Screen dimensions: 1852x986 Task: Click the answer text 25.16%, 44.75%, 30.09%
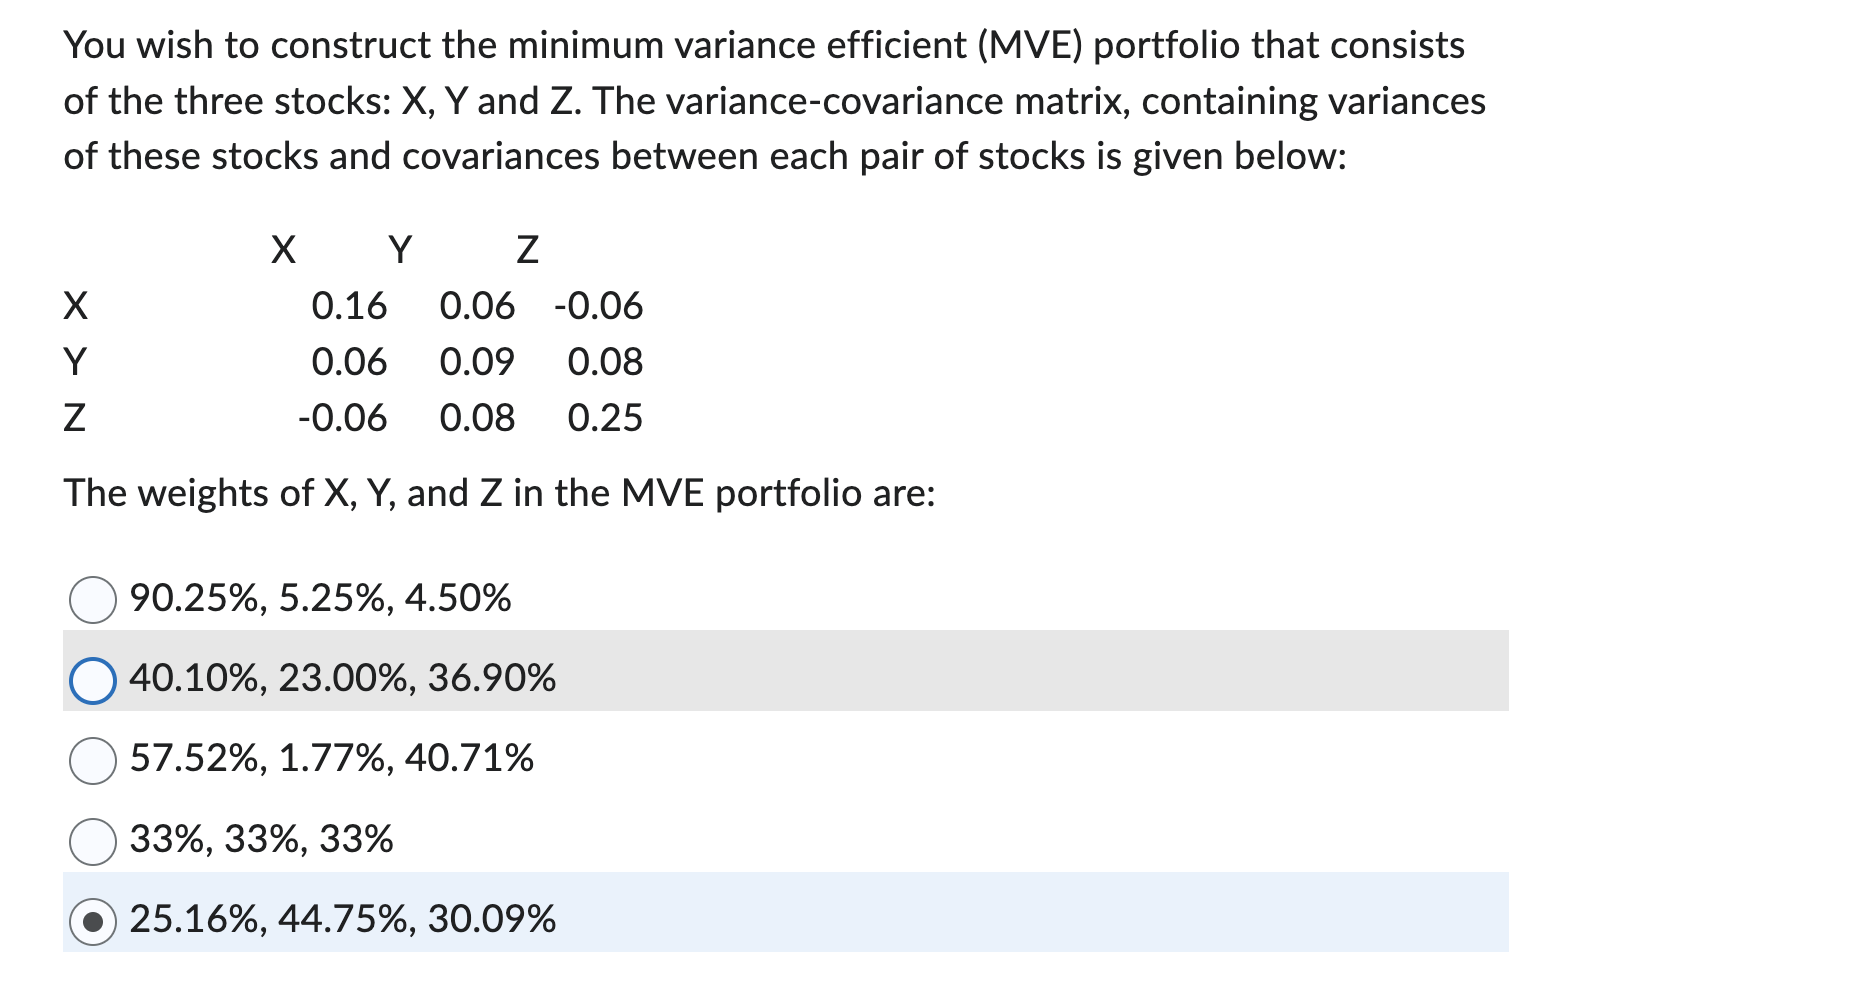pyautogui.click(x=343, y=919)
